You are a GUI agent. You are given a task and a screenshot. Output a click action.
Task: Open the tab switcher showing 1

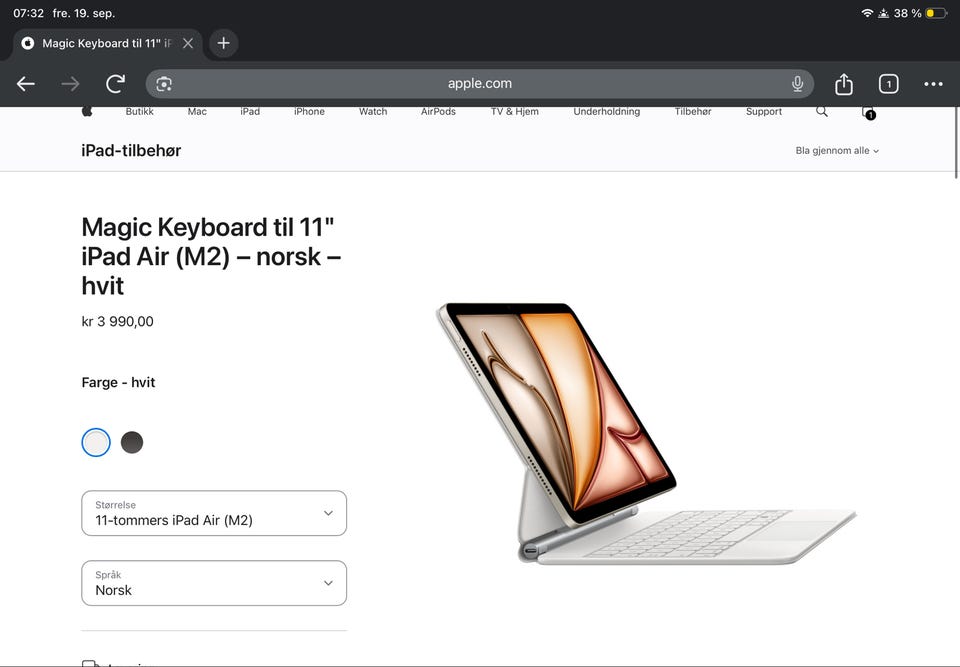888,84
